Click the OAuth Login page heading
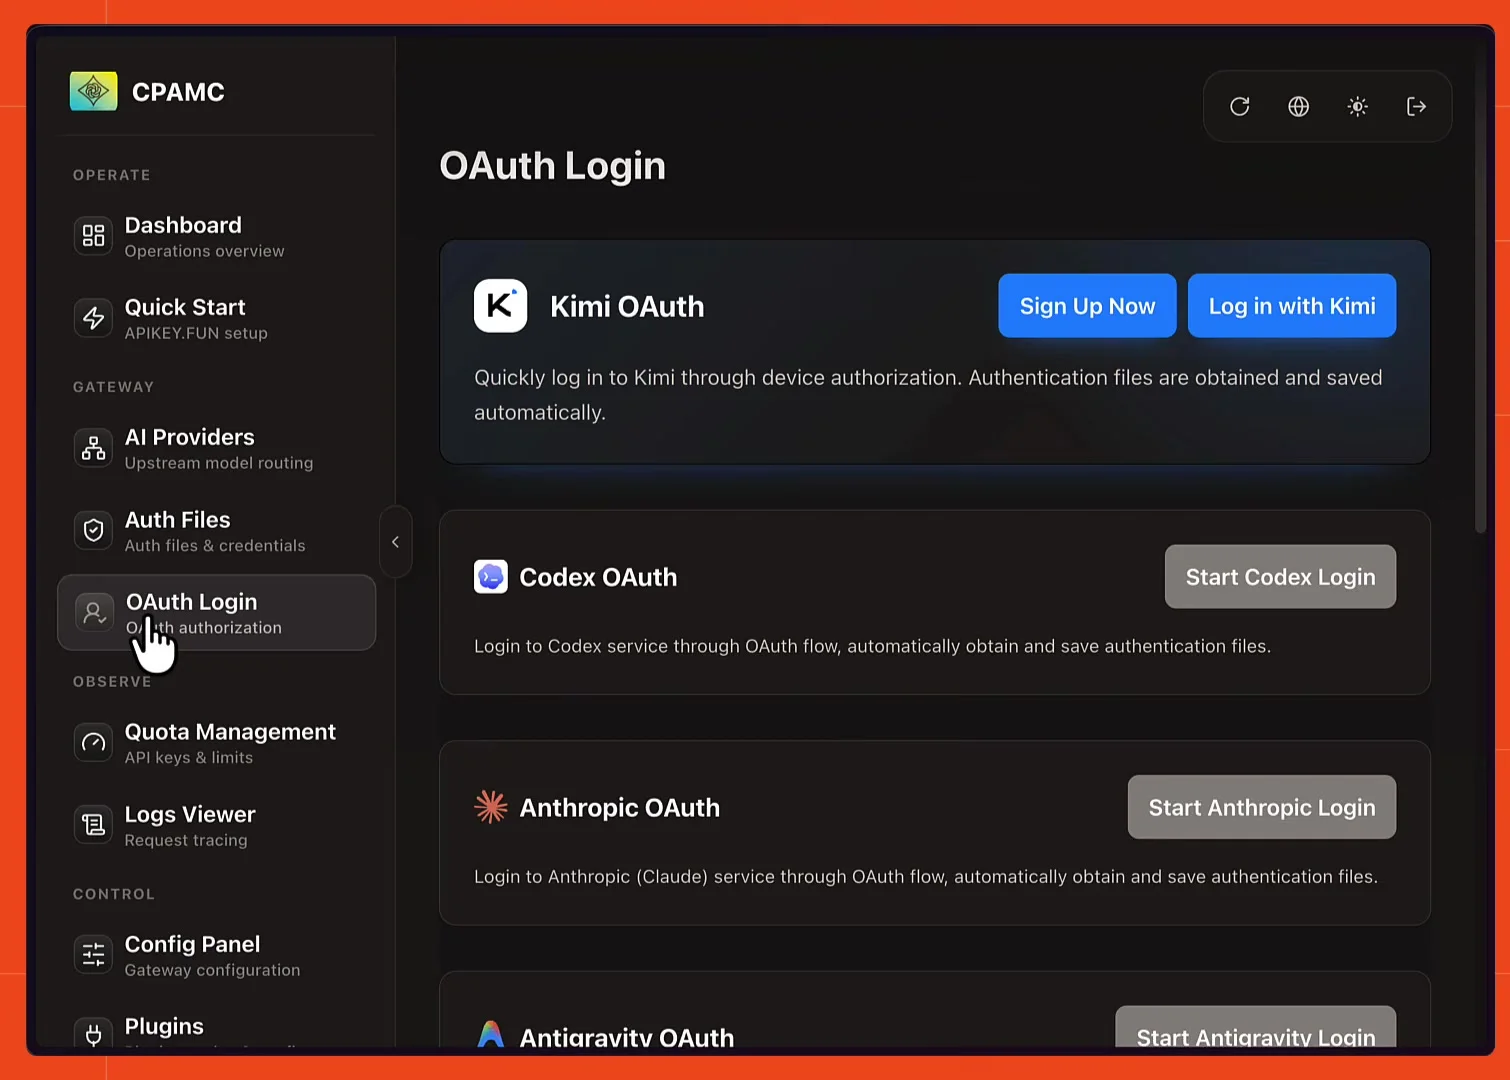 coord(553,166)
